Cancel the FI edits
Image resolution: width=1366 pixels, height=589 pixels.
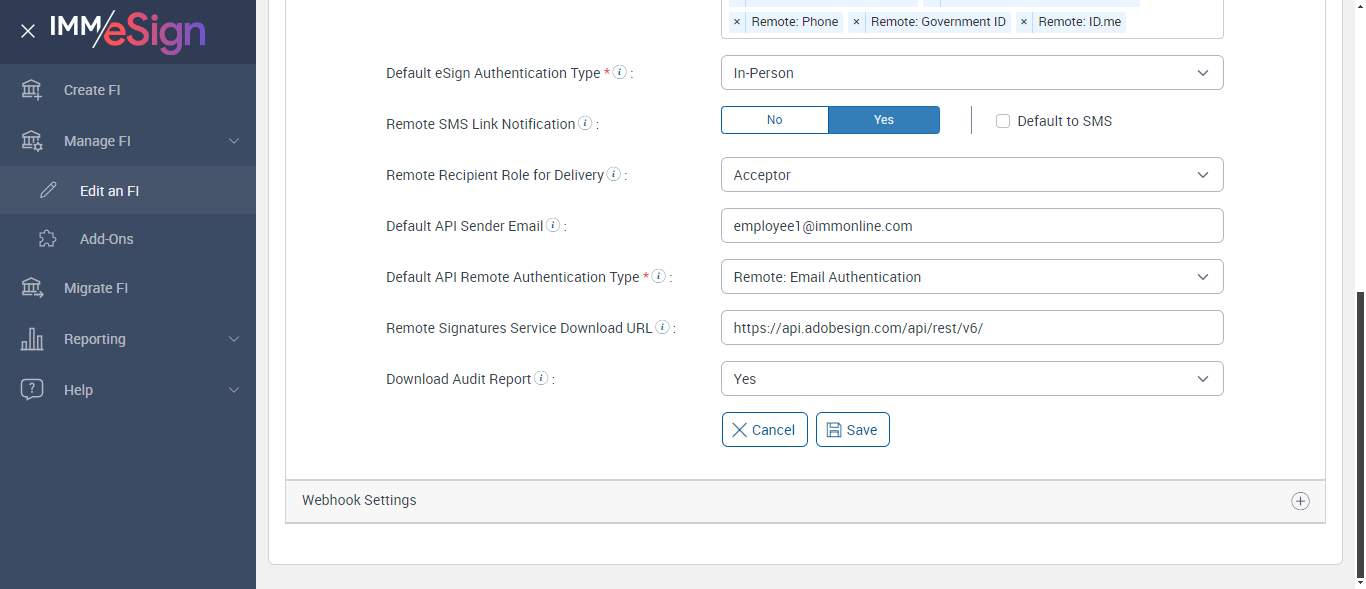coord(764,430)
